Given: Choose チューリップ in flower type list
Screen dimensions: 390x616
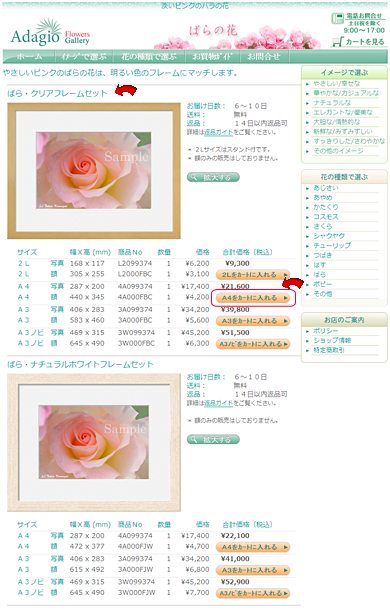Looking at the screenshot, I should [x=332, y=246].
